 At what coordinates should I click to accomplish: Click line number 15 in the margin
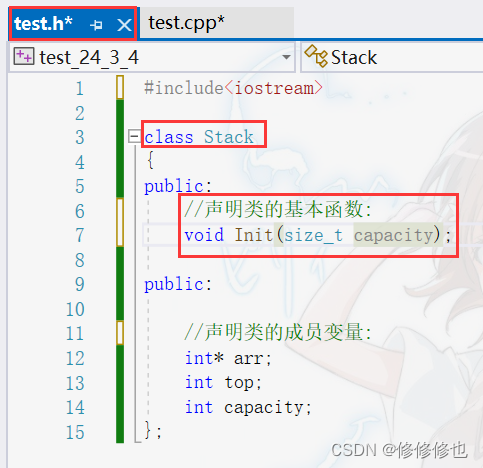(x=75, y=432)
